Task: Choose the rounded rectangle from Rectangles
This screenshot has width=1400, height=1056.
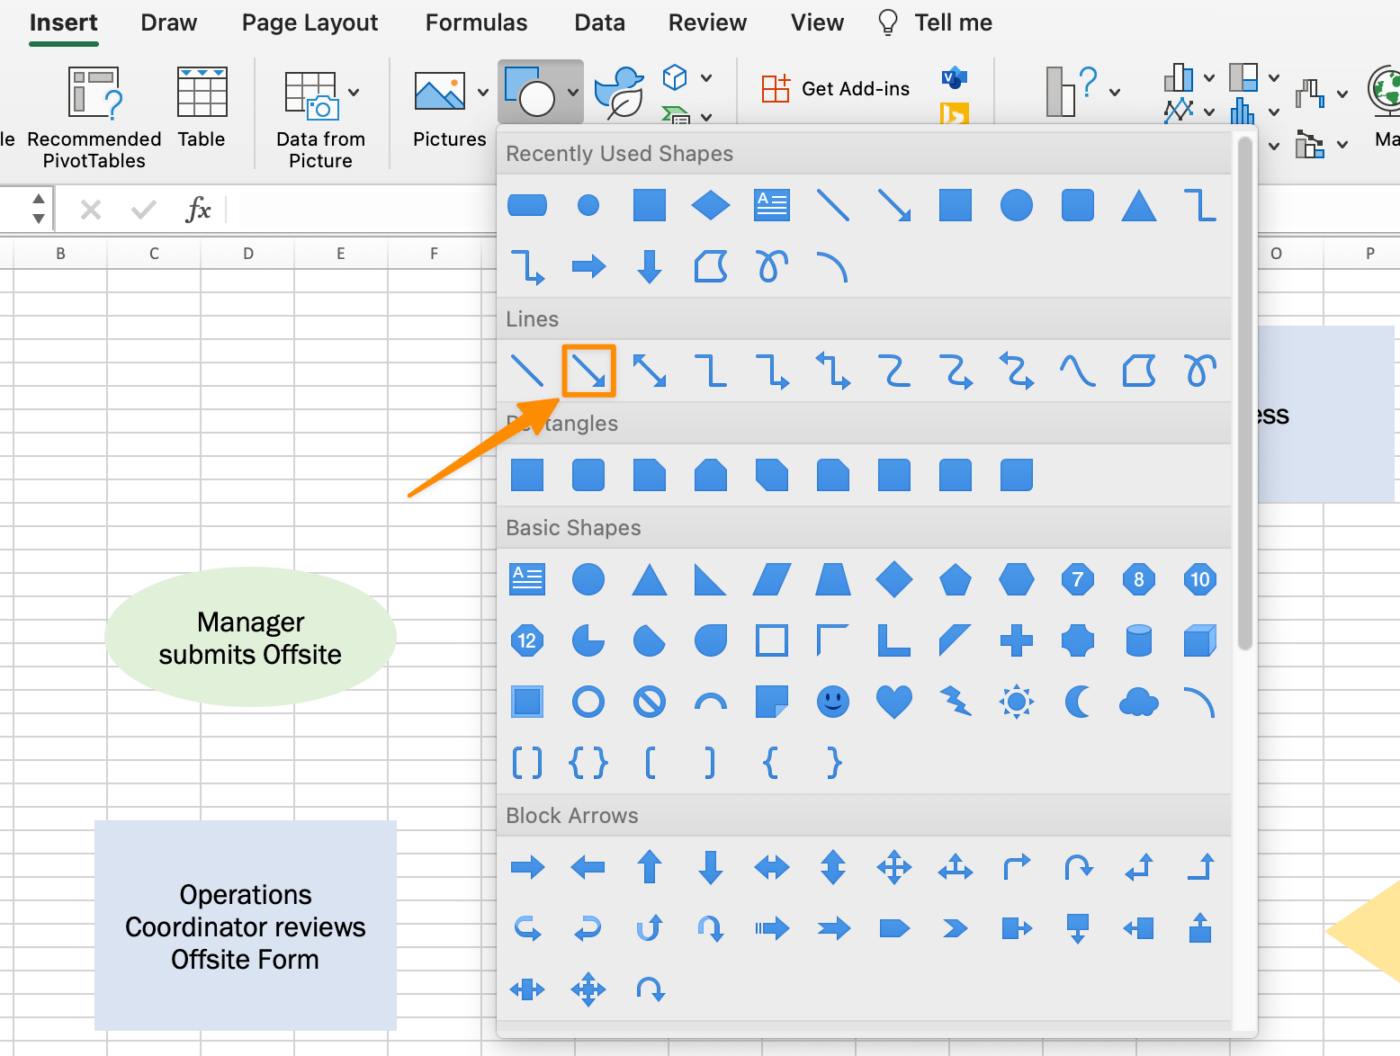Action: pos(588,475)
